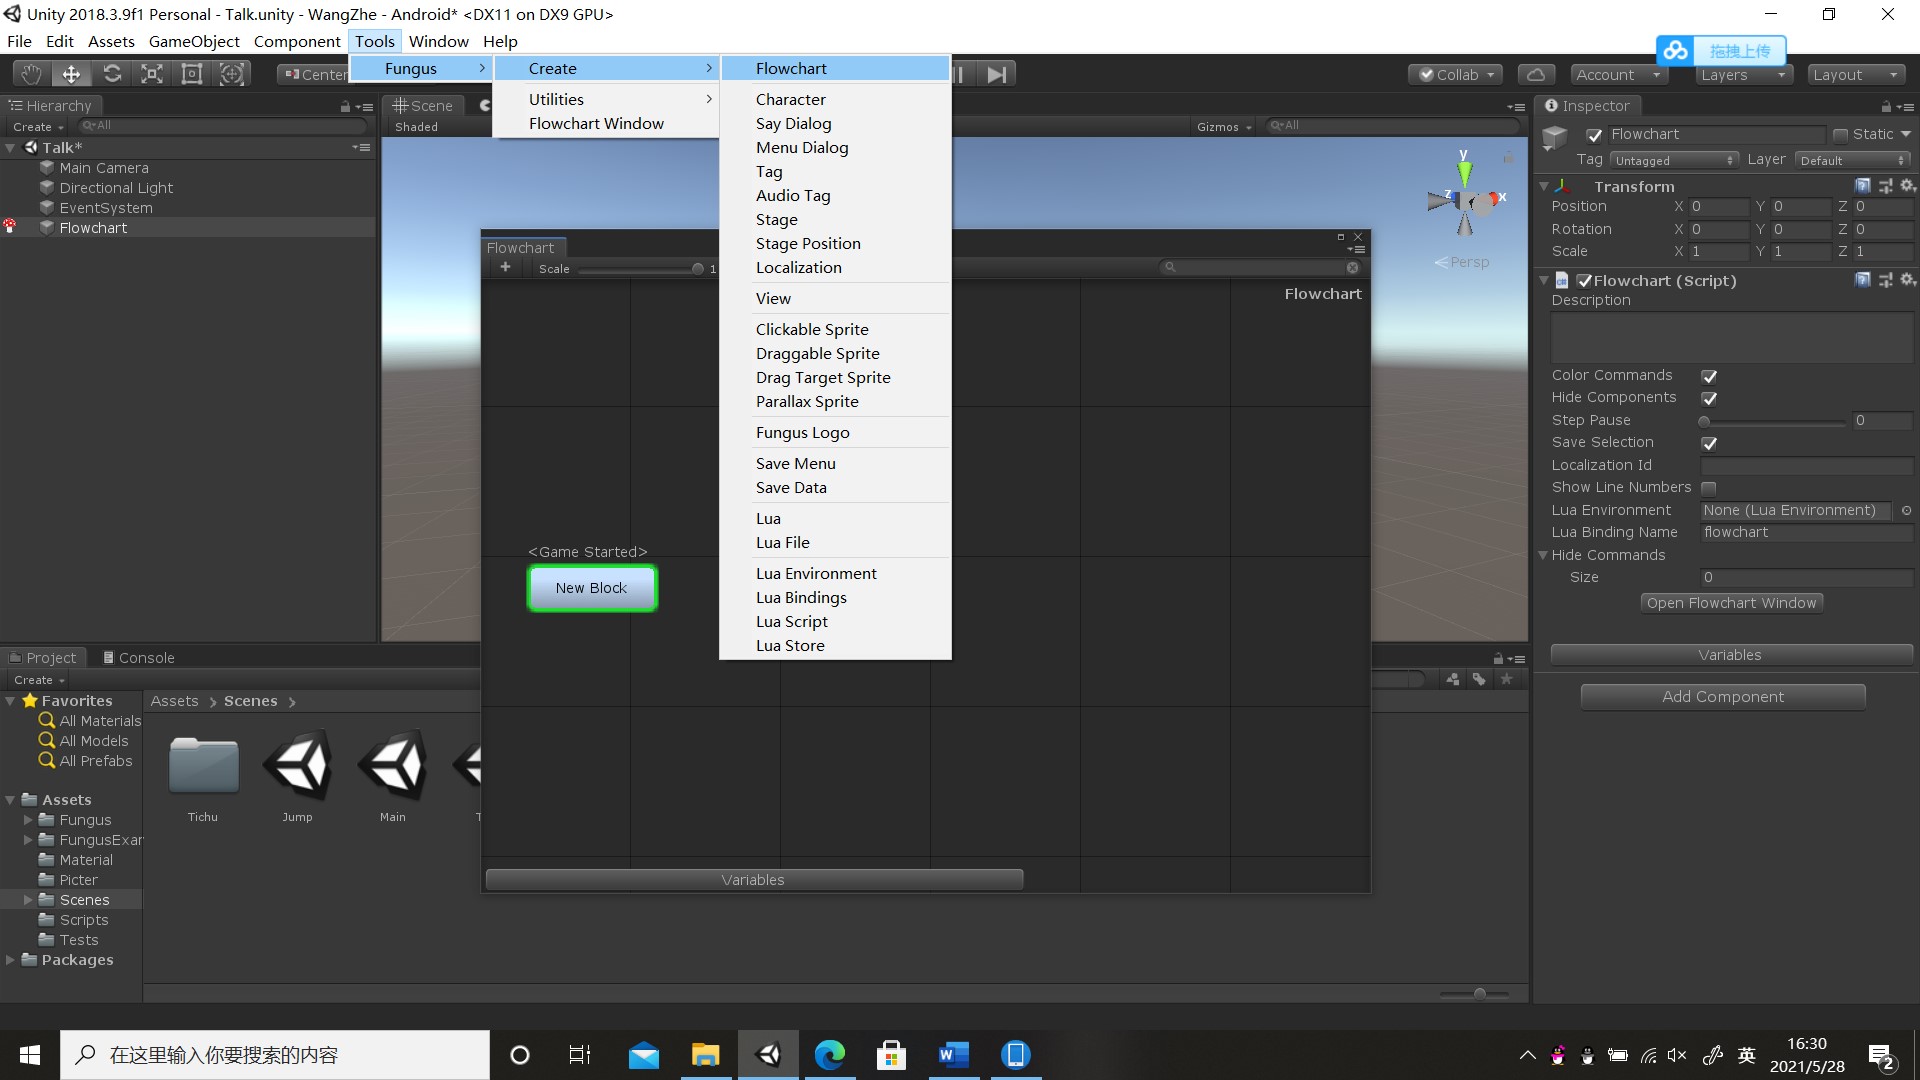Open Microsoft Edge from taskbar

tap(829, 1055)
